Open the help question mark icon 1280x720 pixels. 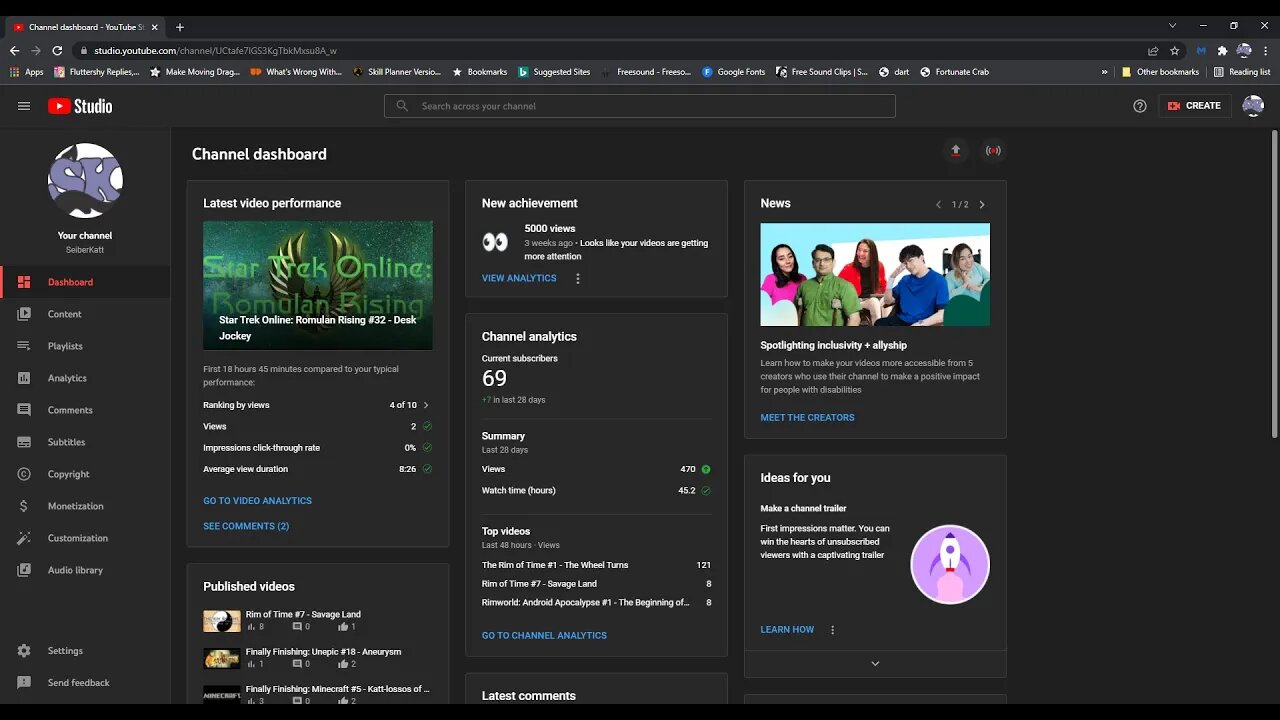pyautogui.click(x=1140, y=106)
